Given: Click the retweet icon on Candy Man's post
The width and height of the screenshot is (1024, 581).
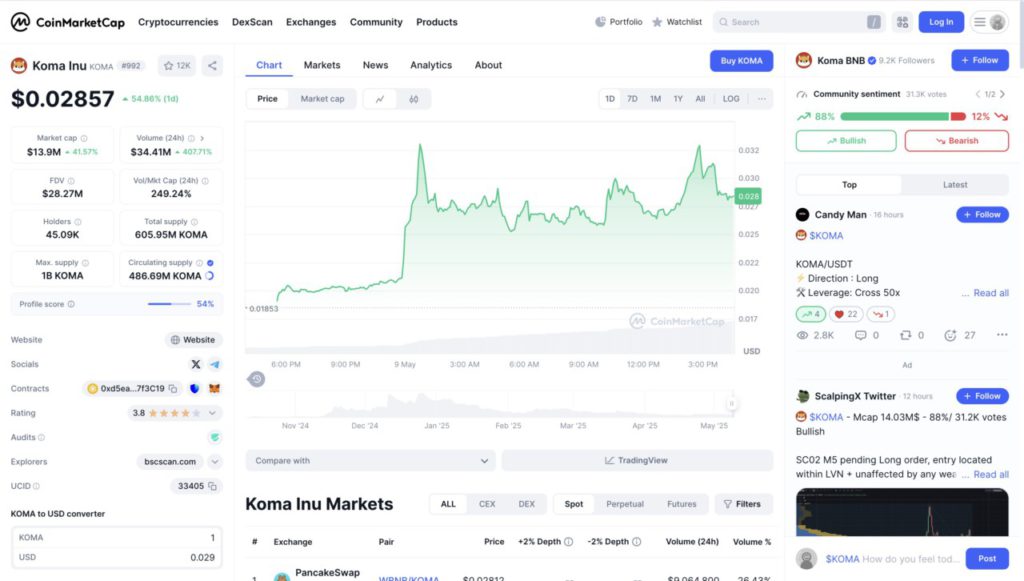Looking at the screenshot, I should pyautogui.click(x=904, y=336).
